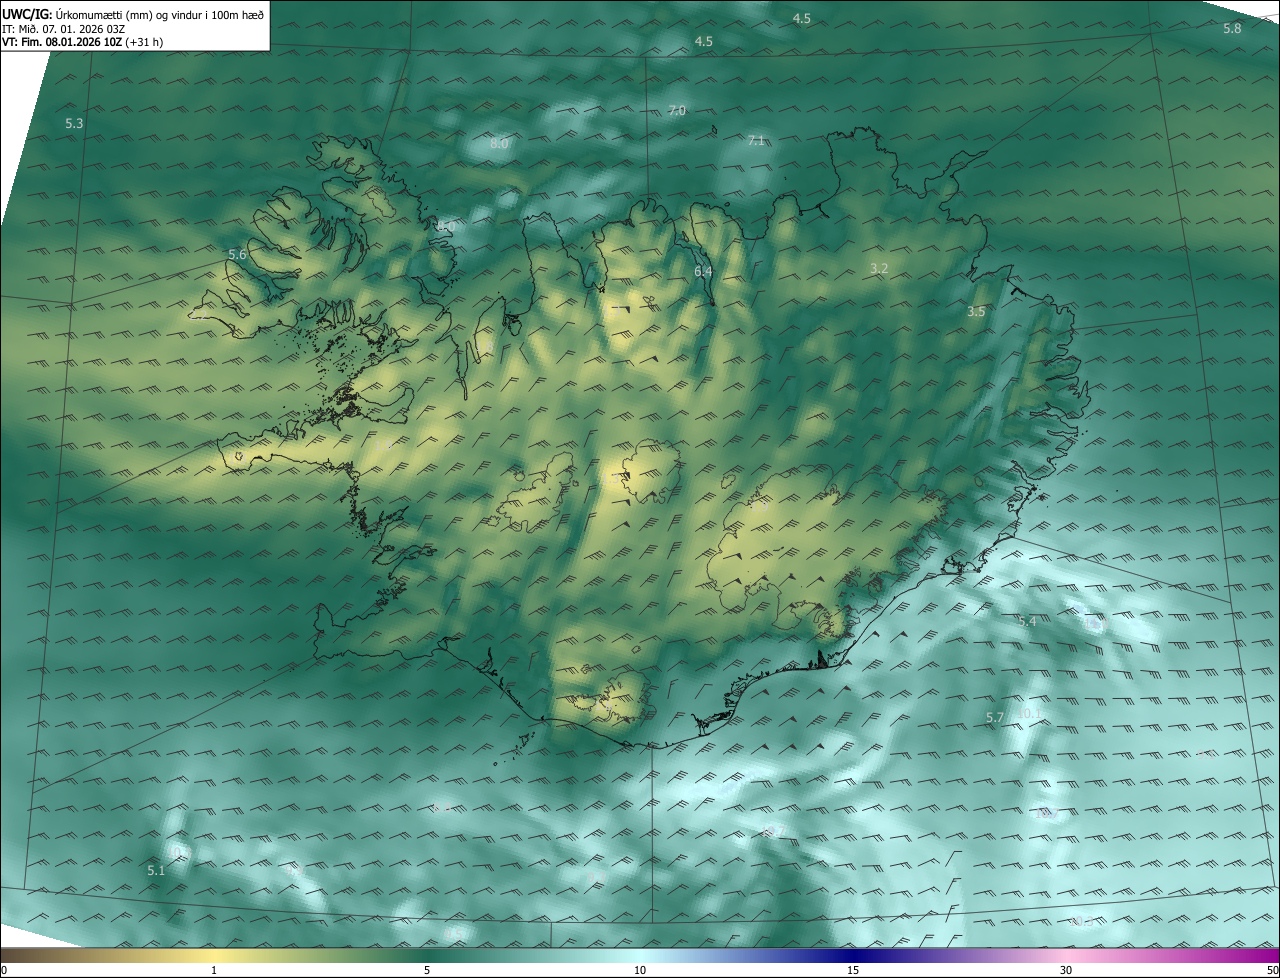Click the 7.0 value label

[677, 111]
